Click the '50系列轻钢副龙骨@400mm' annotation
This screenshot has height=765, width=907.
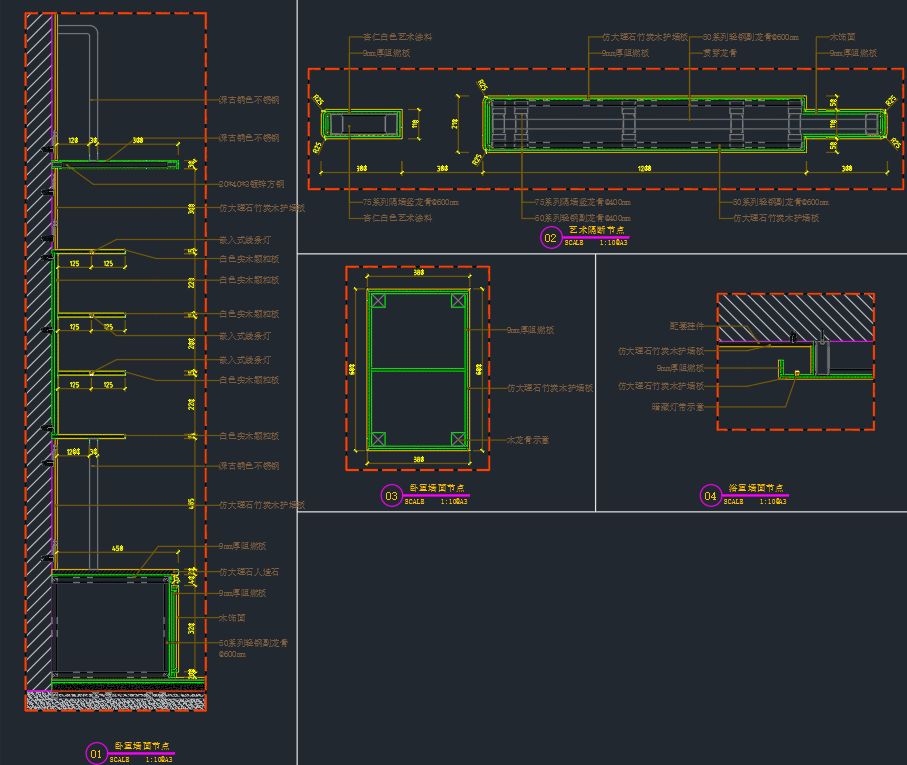tap(582, 218)
